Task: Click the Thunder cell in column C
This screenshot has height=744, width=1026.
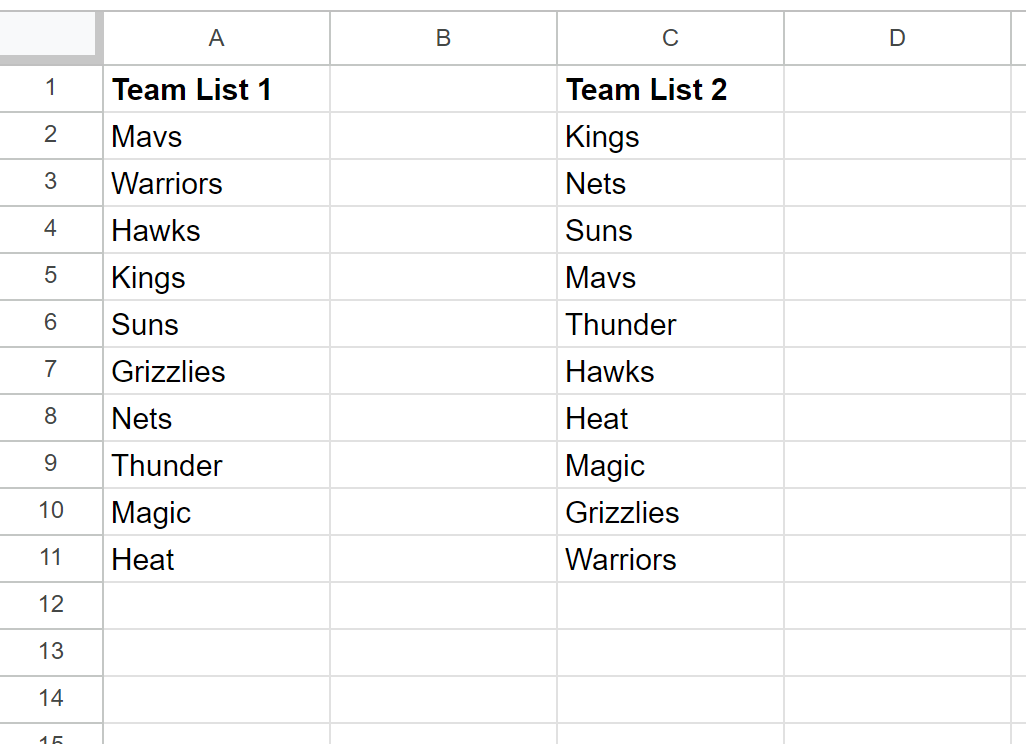Action: click(x=671, y=325)
